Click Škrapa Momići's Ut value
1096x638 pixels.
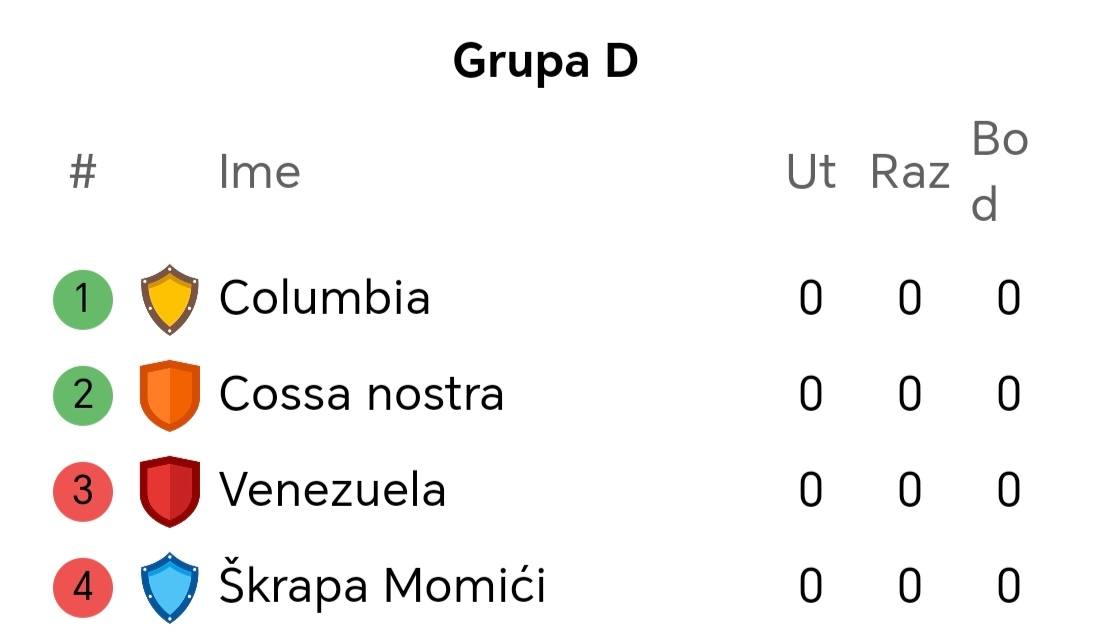tap(811, 586)
